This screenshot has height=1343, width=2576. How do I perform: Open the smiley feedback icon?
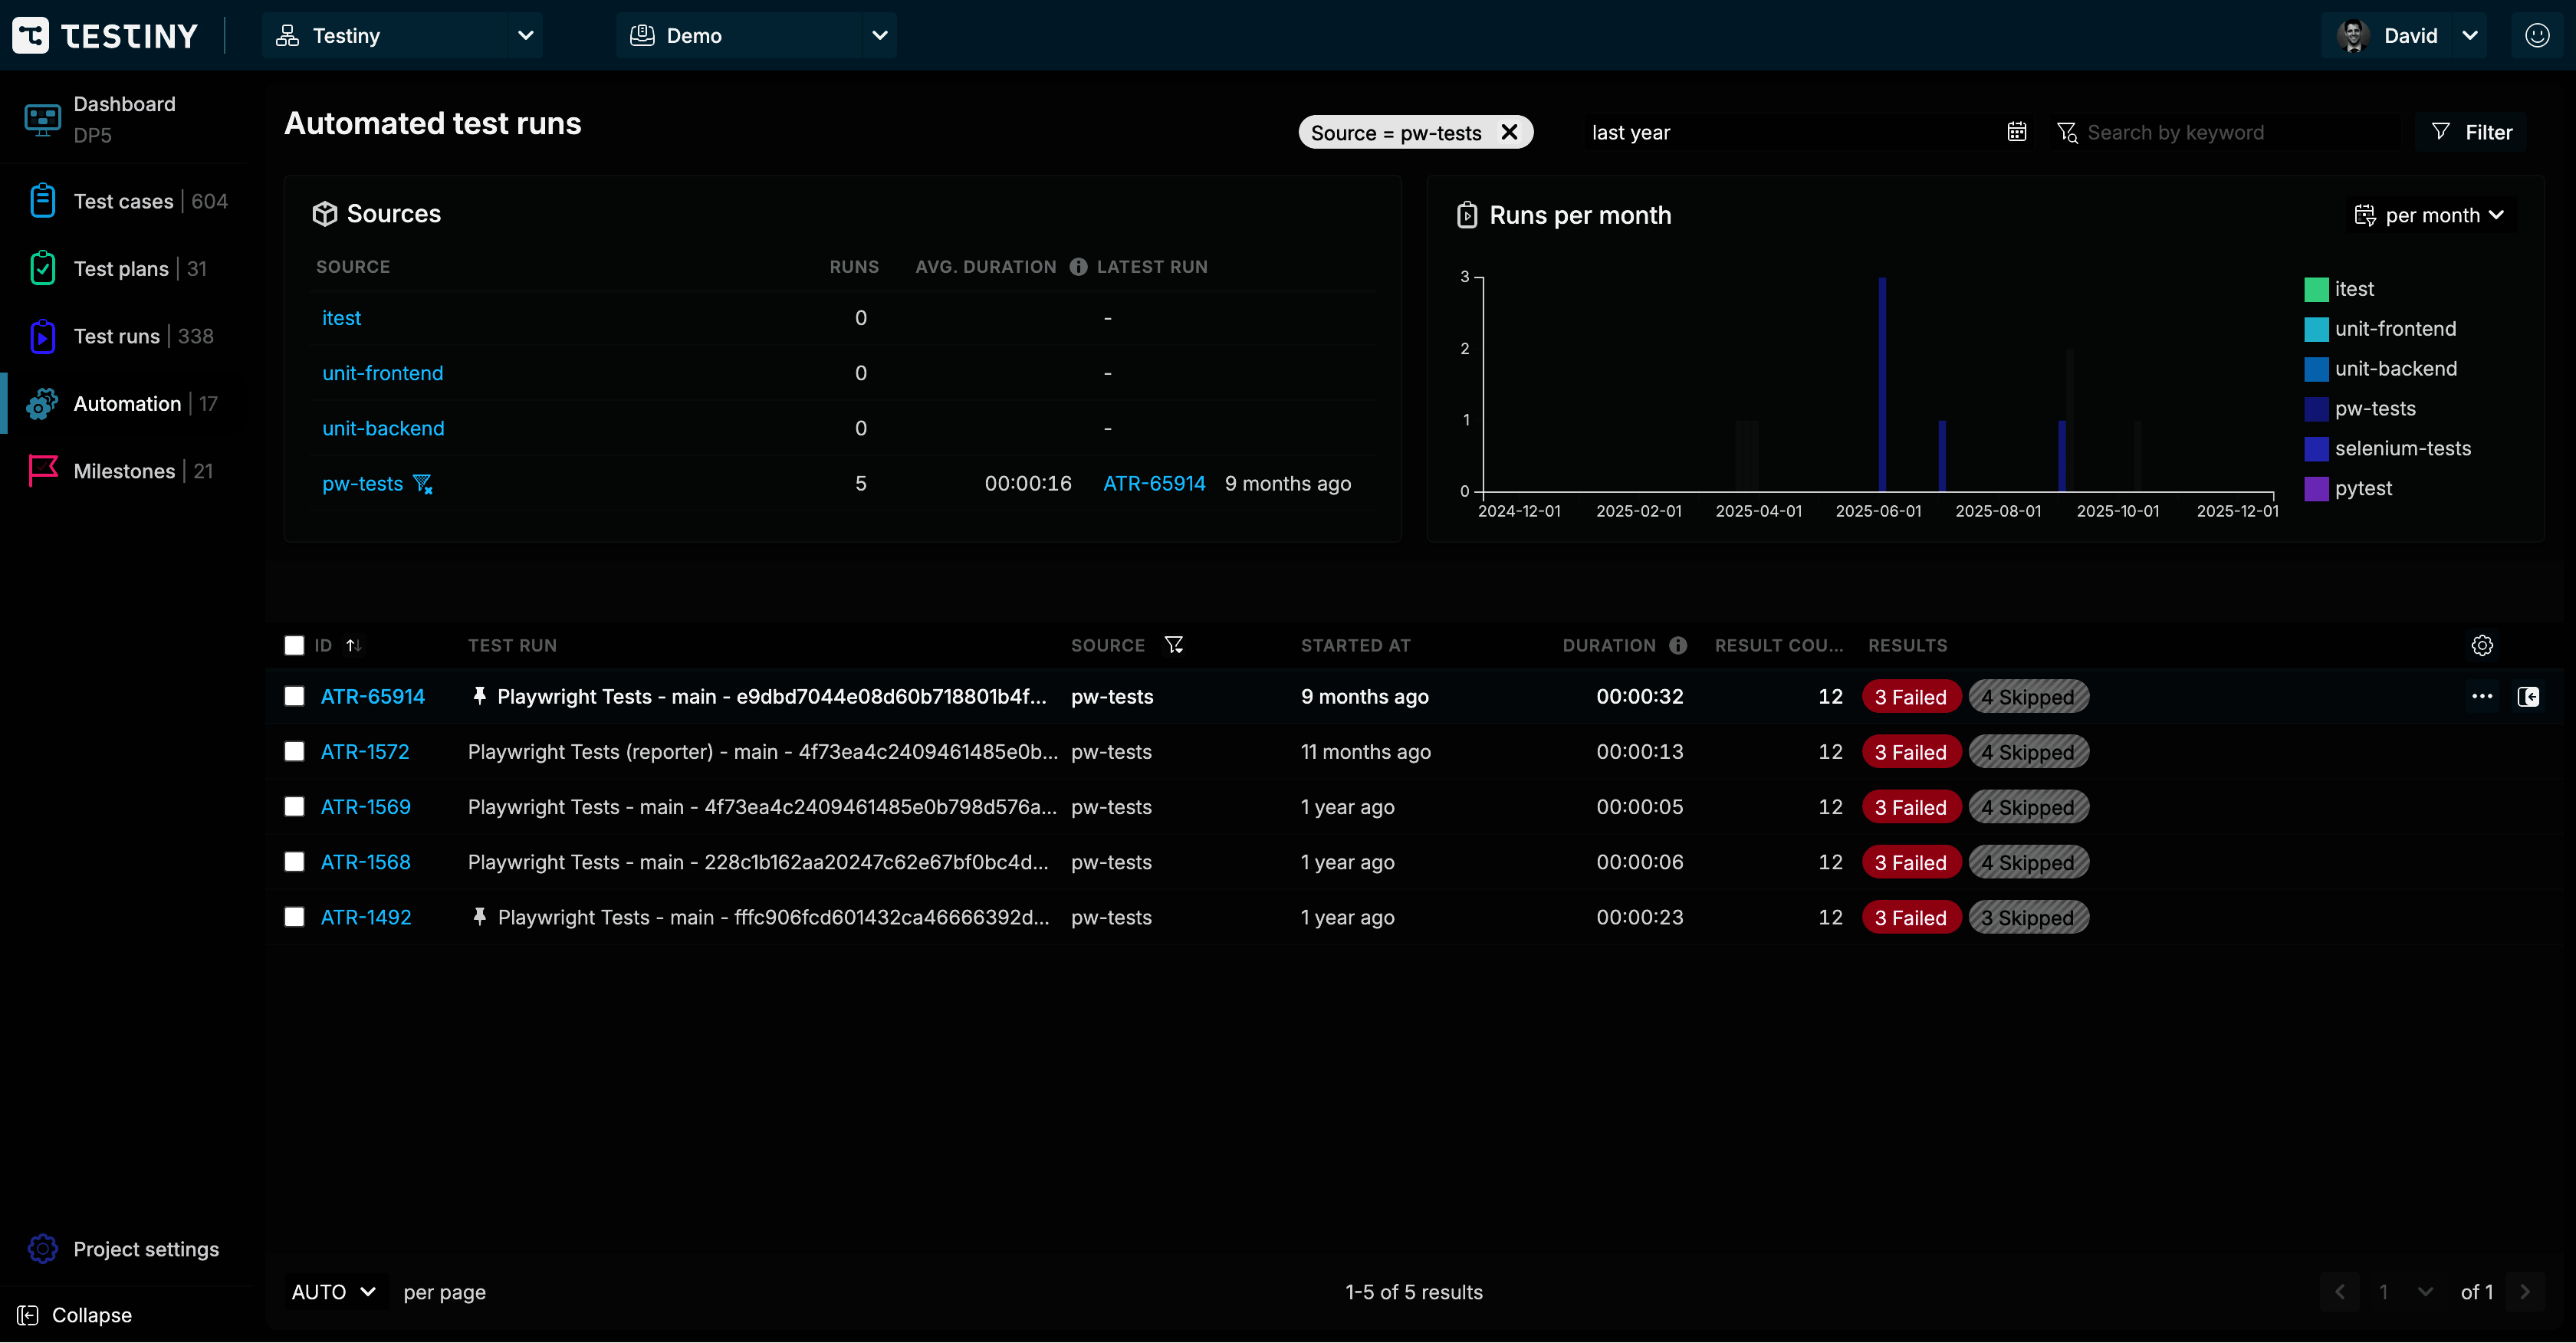pyautogui.click(x=2537, y=36)
